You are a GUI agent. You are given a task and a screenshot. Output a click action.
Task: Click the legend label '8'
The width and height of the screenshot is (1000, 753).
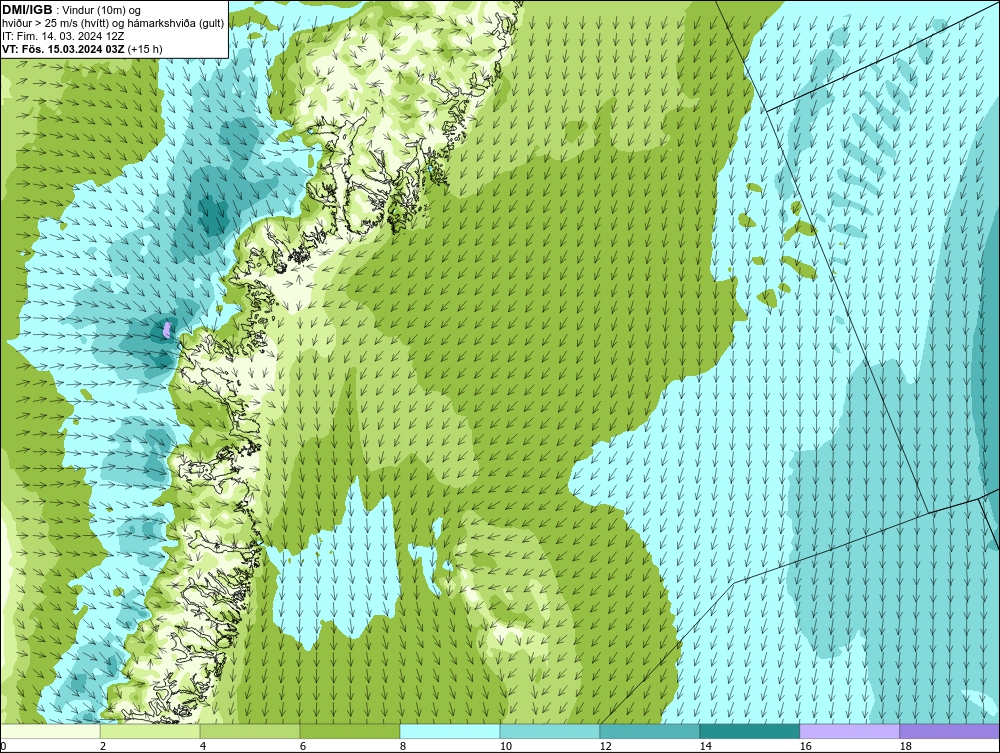(402, 746)
